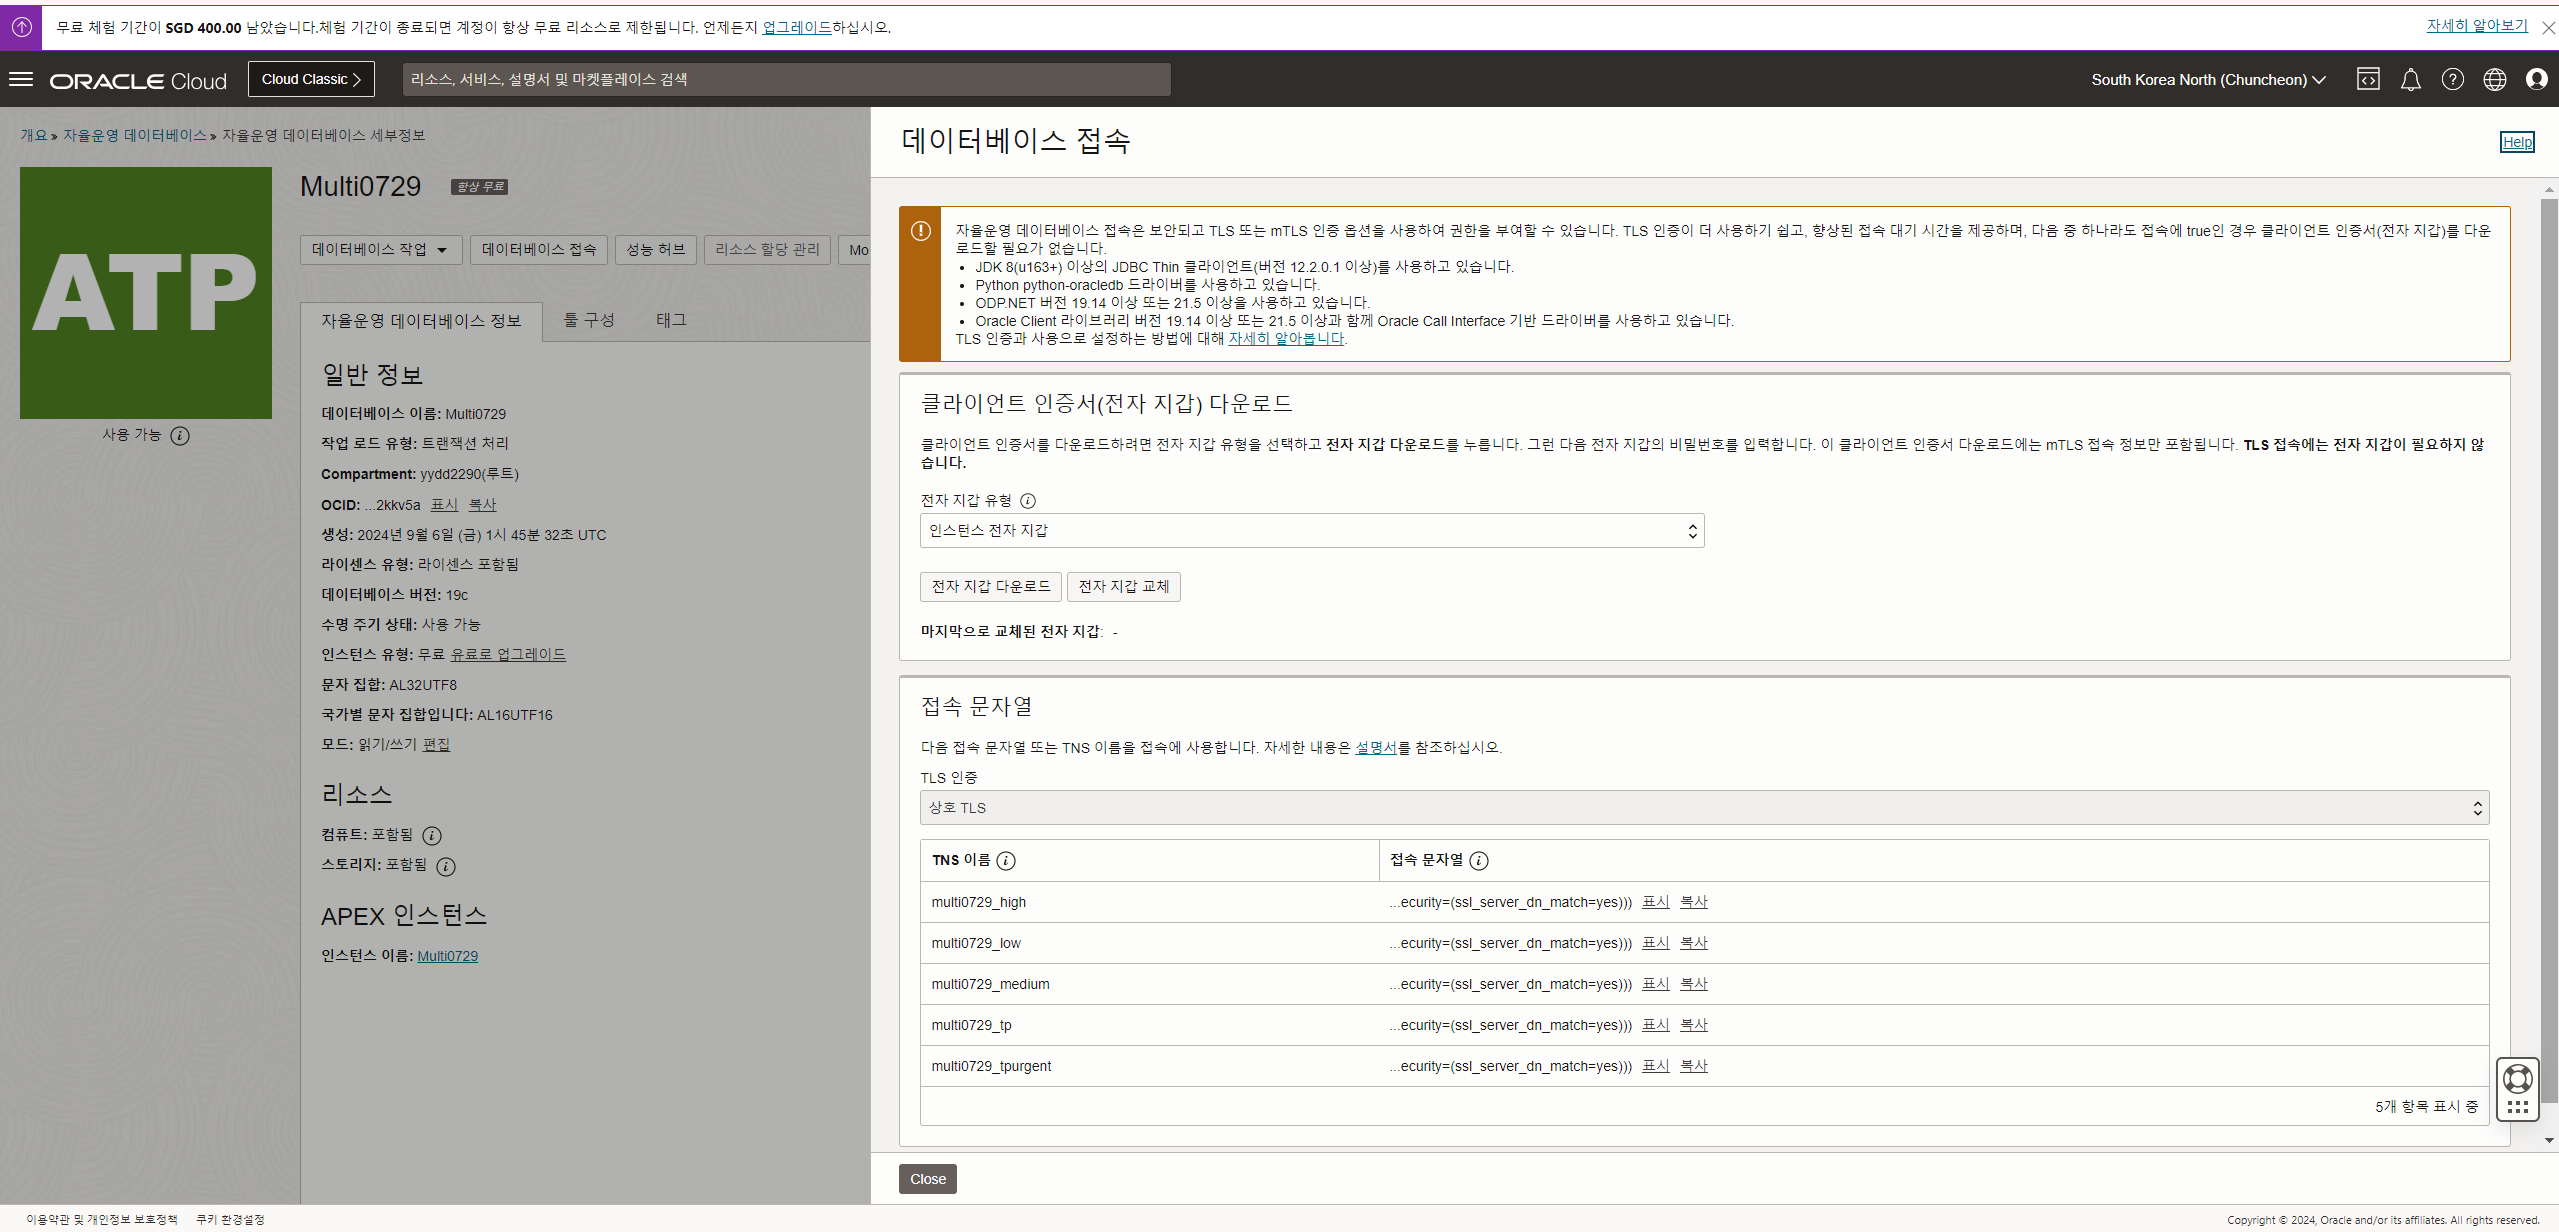
Task: Click the info icon next to 전자 지갑 유형
Action: (x=1027, y=501)
